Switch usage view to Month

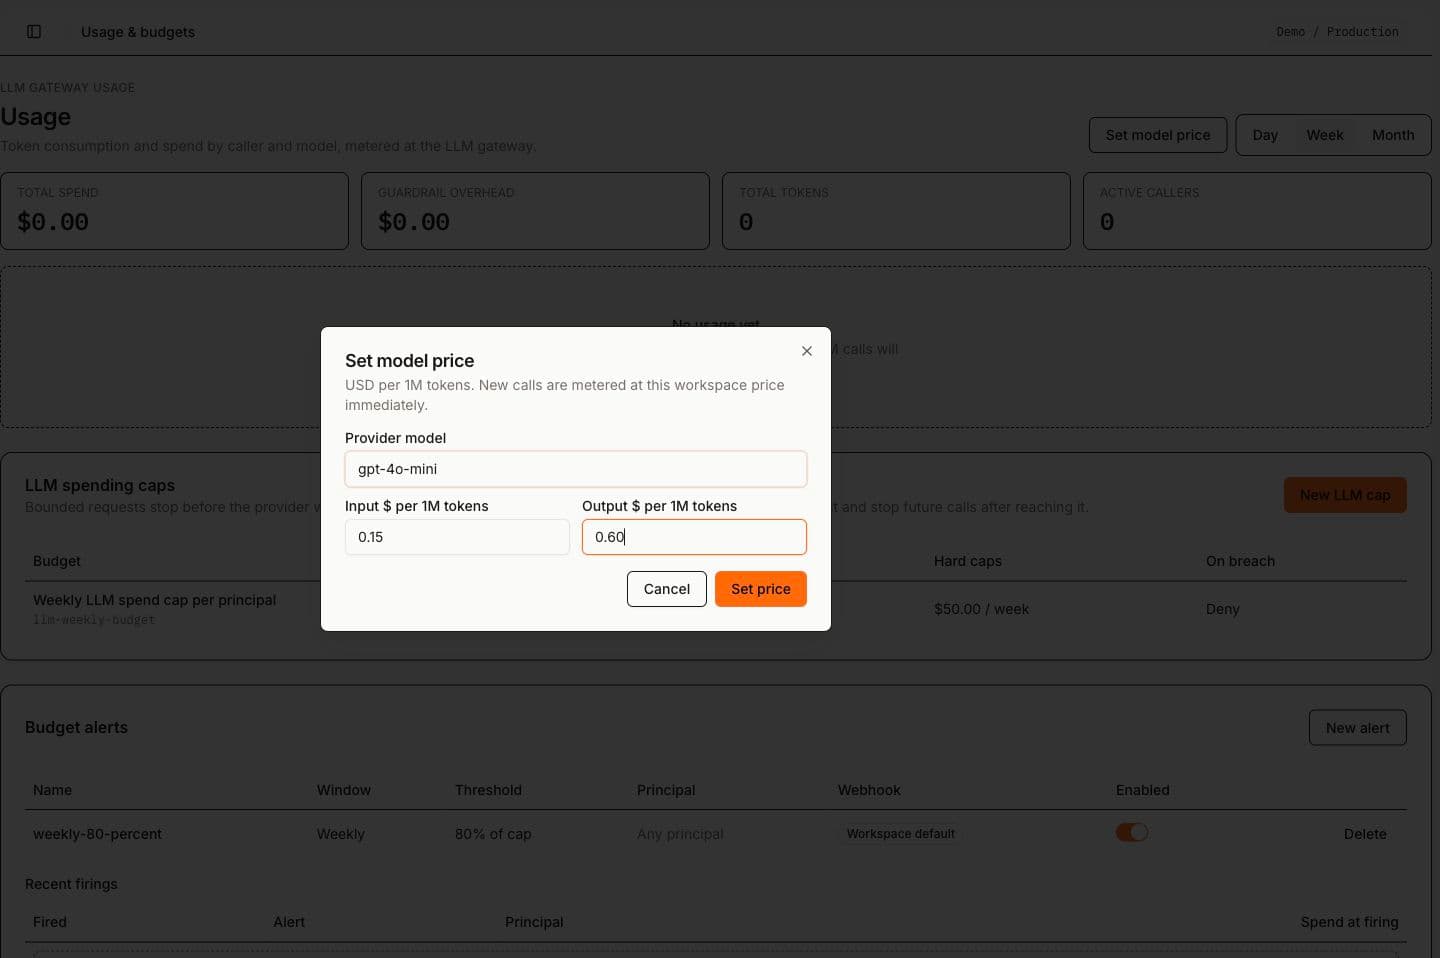[x=1393, y=135]
